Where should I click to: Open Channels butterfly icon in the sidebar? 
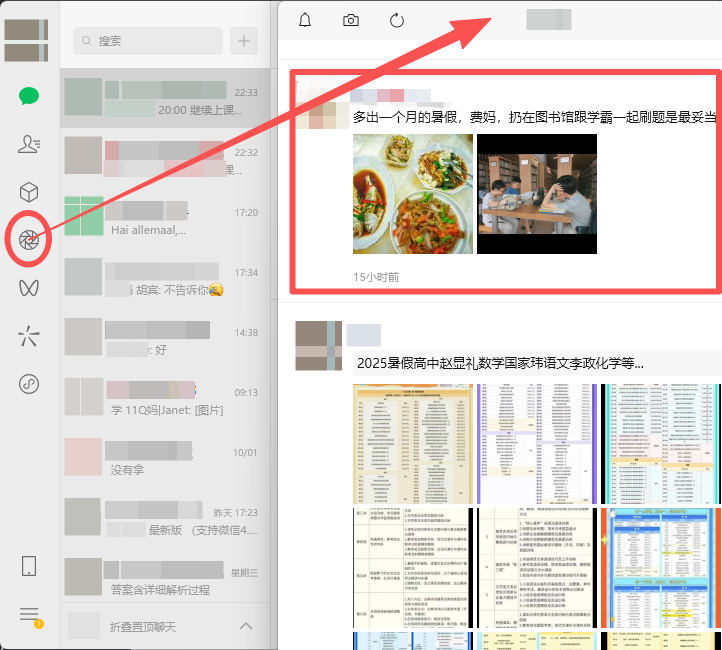click(x=29, y=288)
